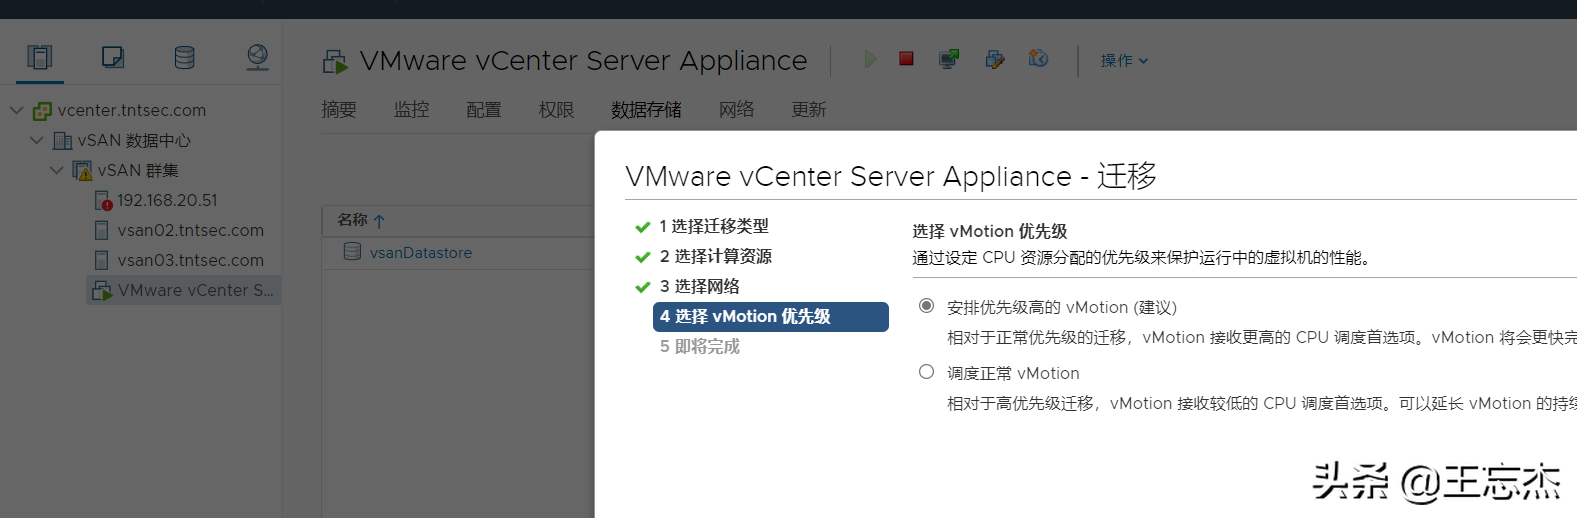Image resolution: width=1577 pixels, height=518 pixels.
Task: Click the green Power On icon
Action: [870, 59]
